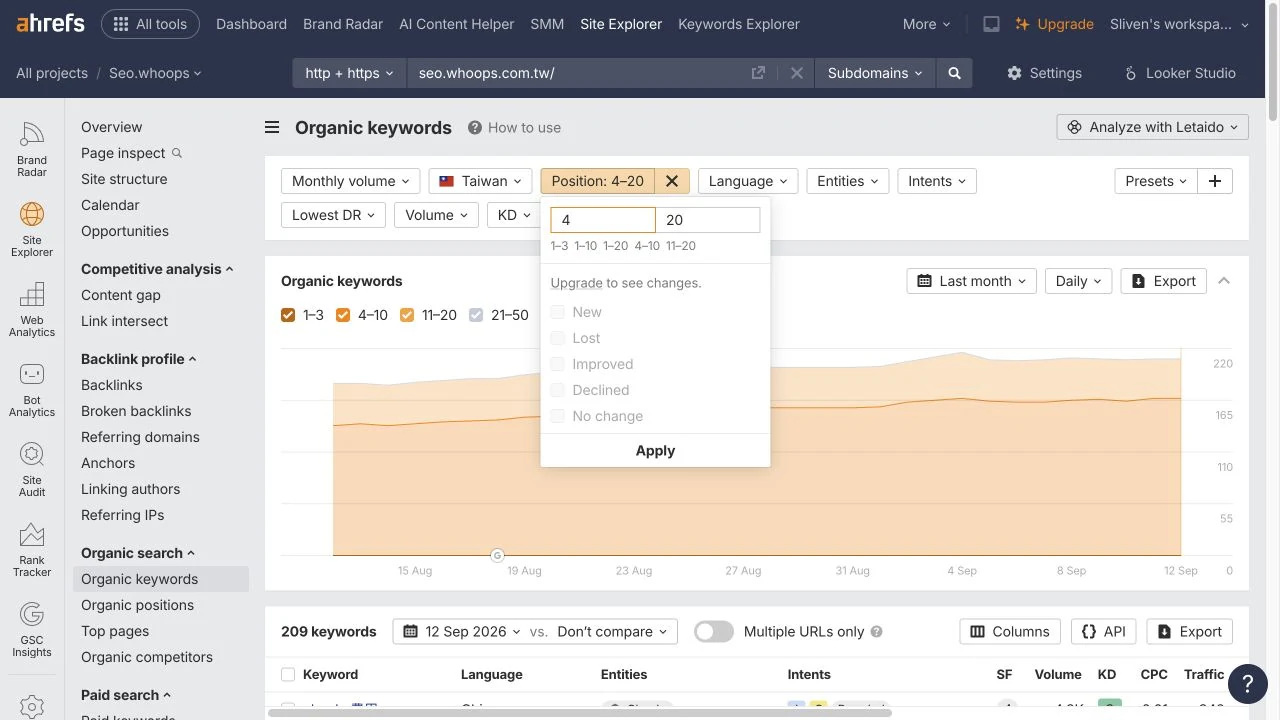Click the Google update marker on chart

tap(497, 555)
